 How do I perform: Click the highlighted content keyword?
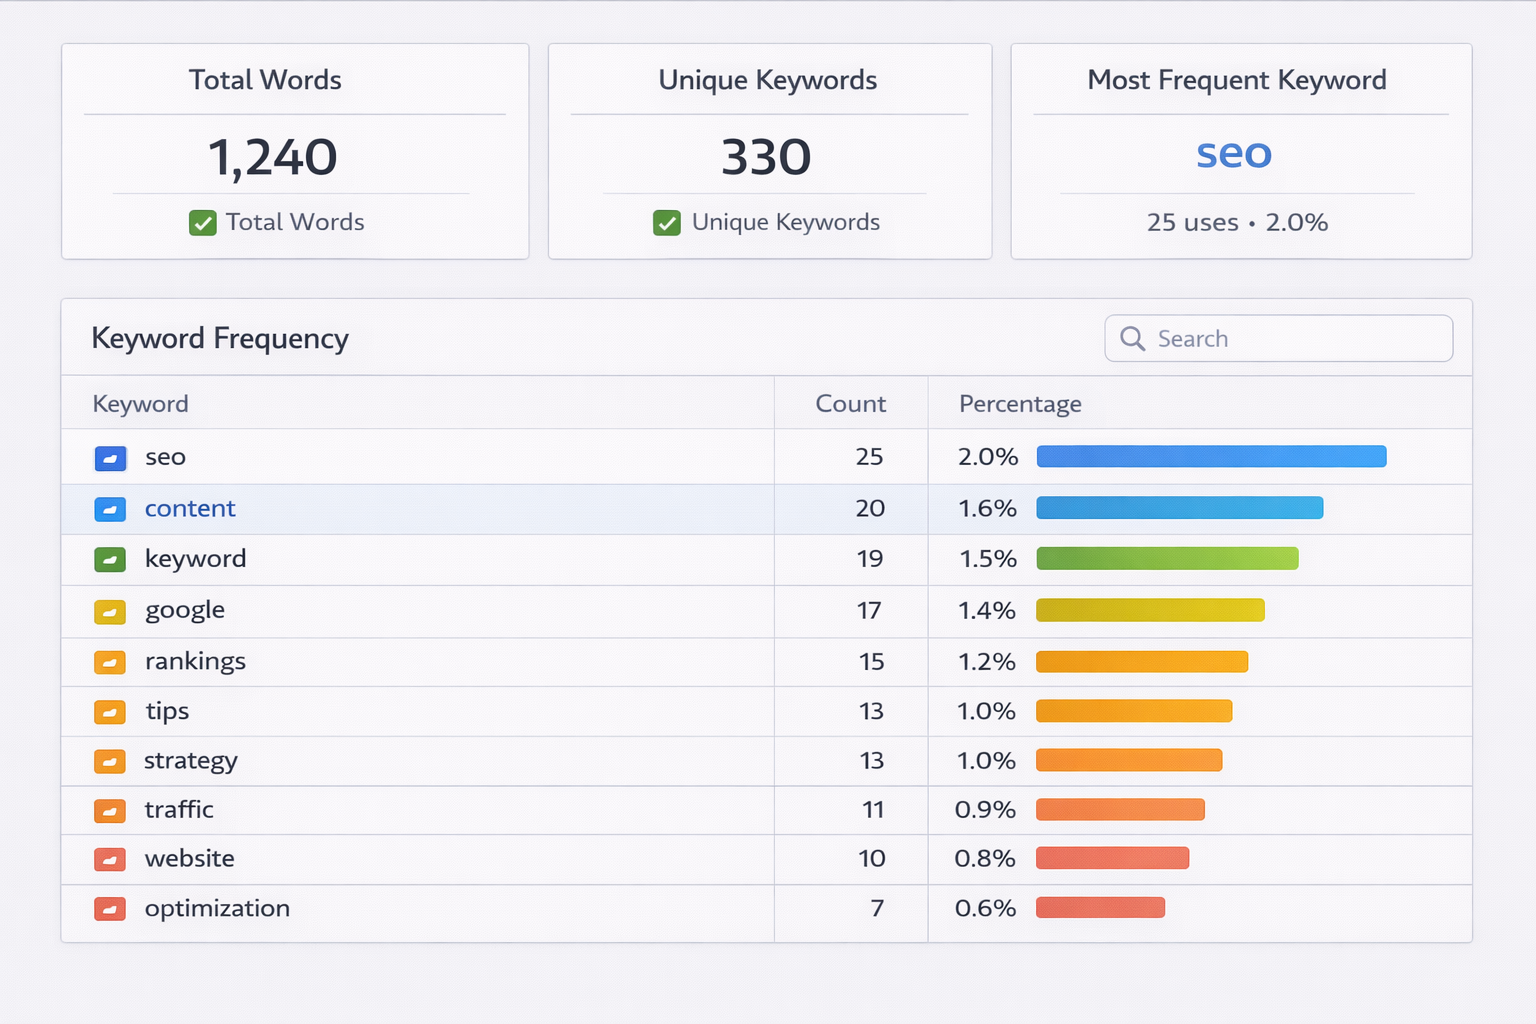pyautogui.click(x=190, y=509)
